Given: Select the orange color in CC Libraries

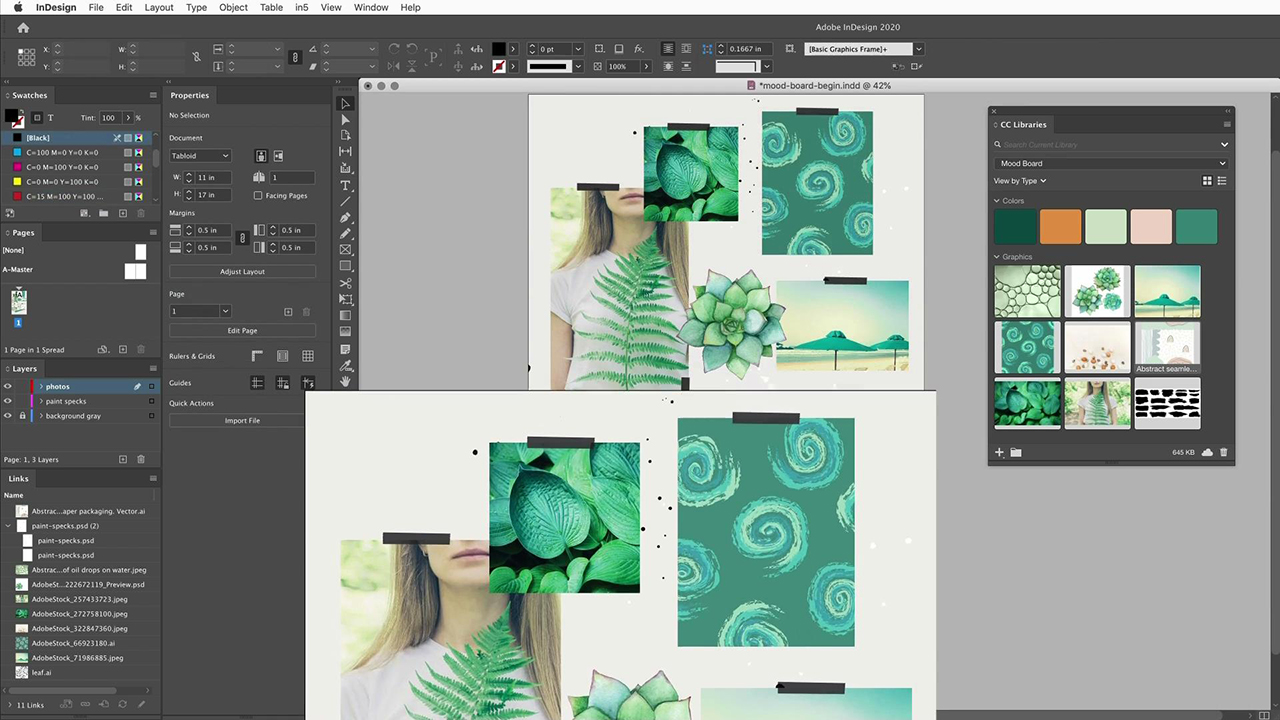Looking at the screenshot, I should [x=1060, y=227].
